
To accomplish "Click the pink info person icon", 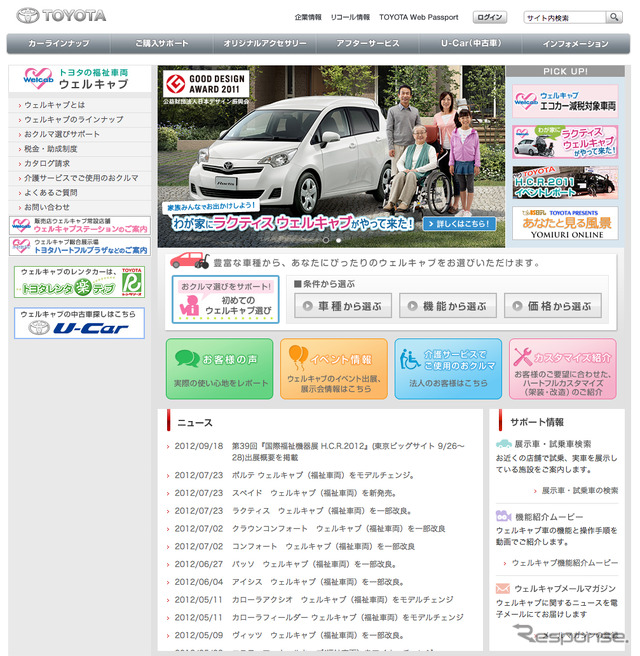I will click(189, 305).
